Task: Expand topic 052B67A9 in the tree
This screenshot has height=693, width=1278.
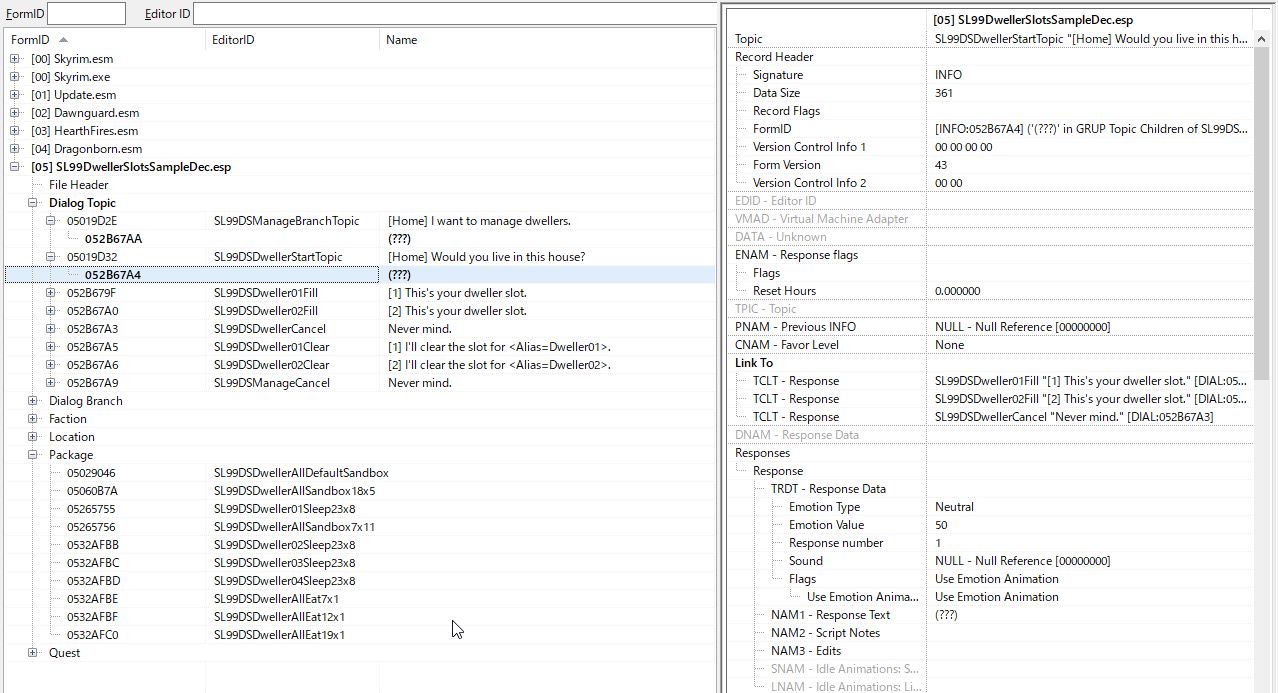Action: [x=51, y=383]
